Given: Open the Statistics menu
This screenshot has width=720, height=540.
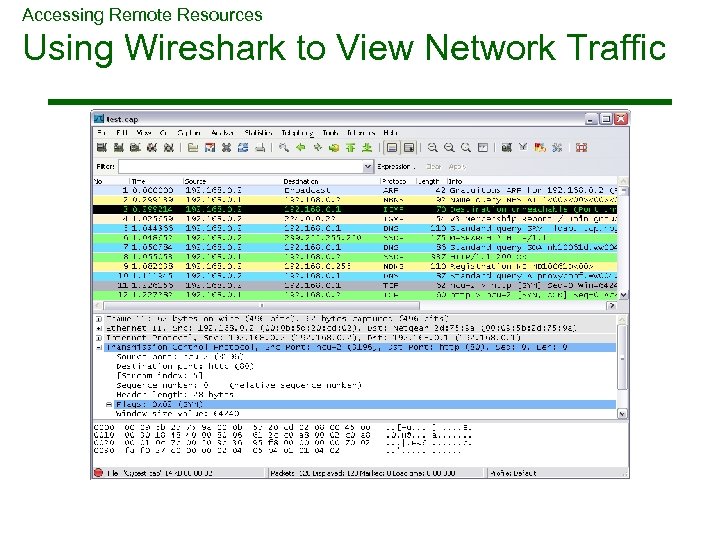Looking at the screenshot, I should tap(258, 133).
